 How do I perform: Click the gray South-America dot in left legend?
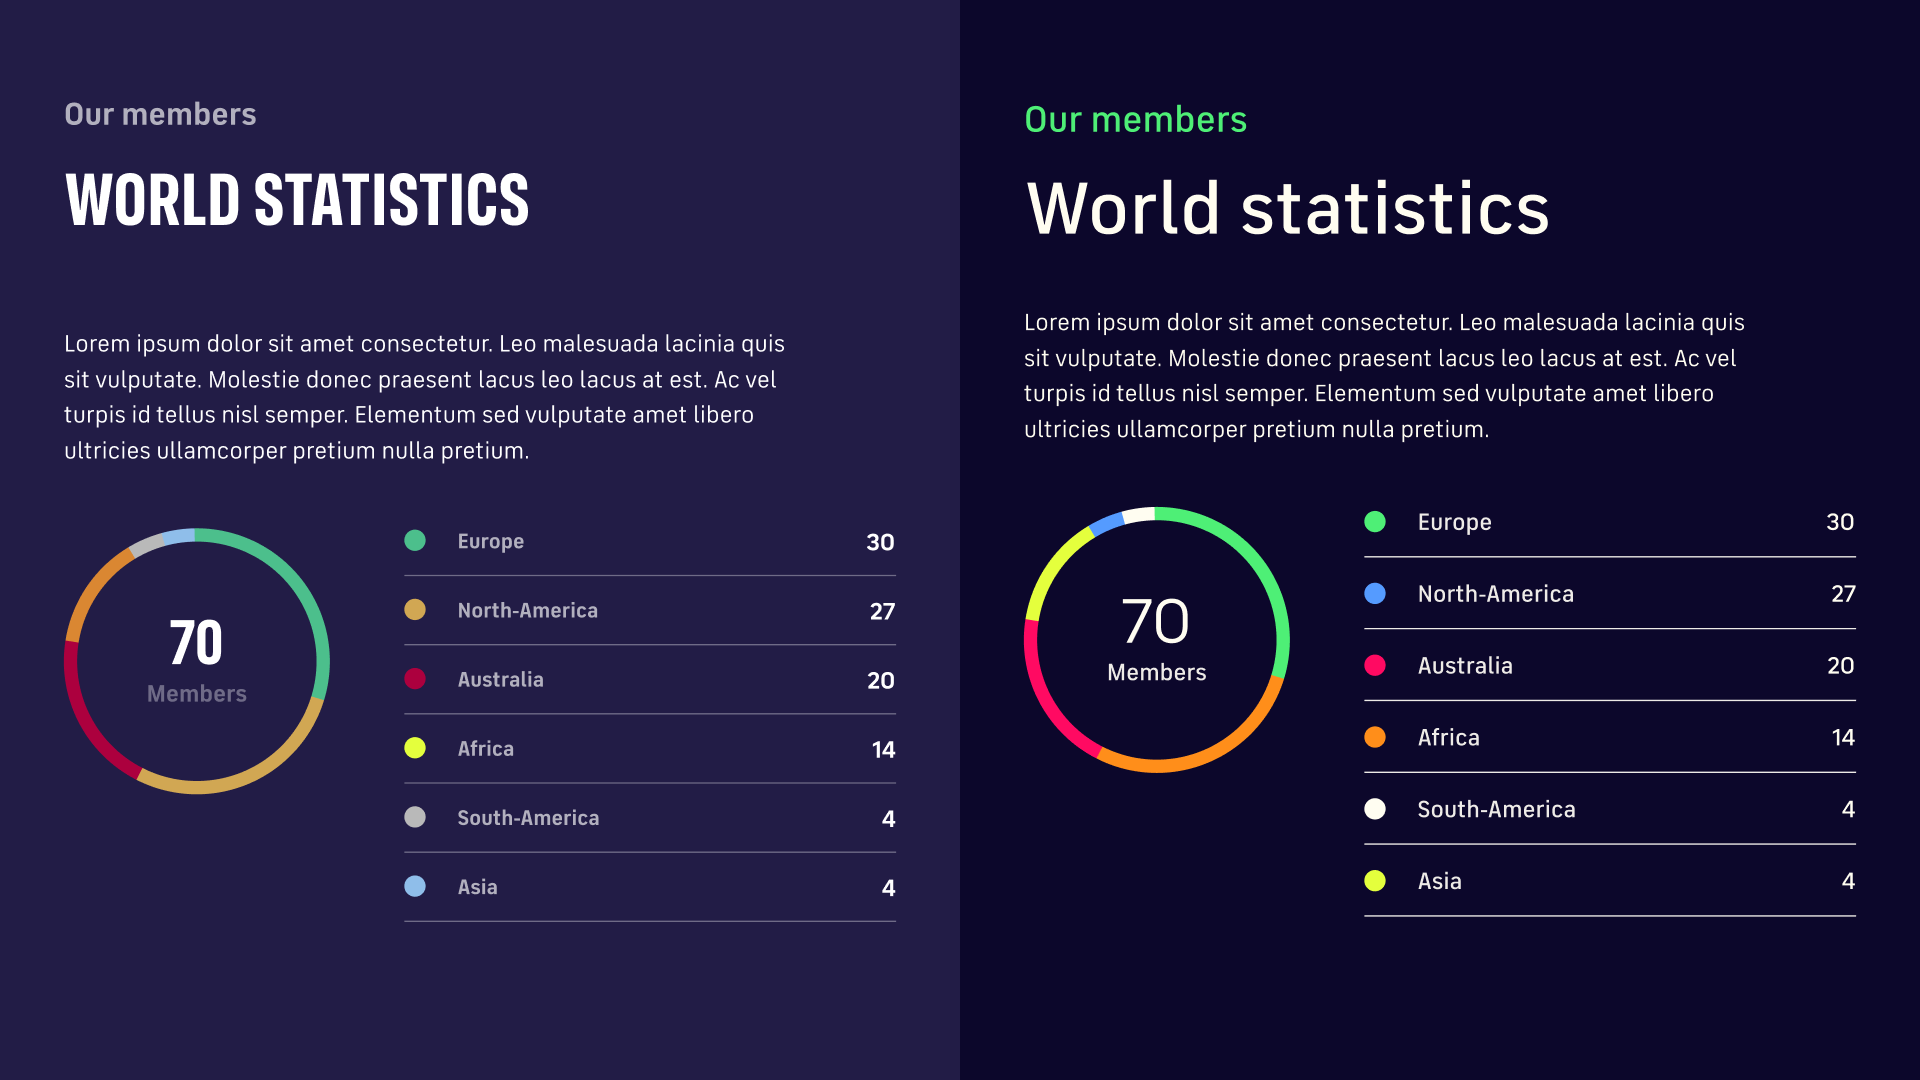(415, 817)
